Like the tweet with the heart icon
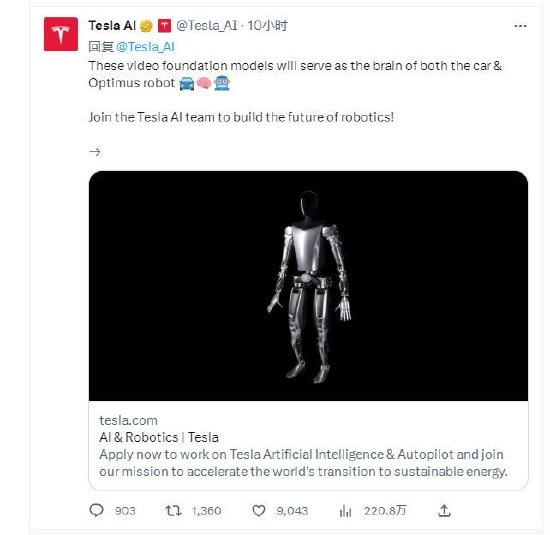 click(x=259, y=510)
